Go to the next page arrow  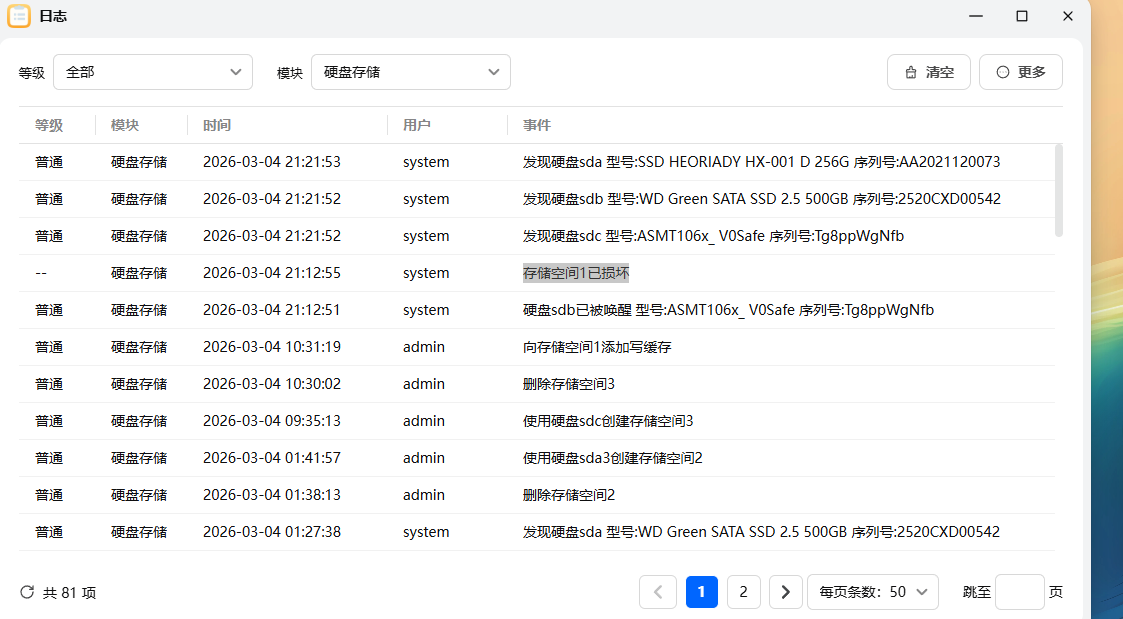pyautogui.click(x=786, y=592)
